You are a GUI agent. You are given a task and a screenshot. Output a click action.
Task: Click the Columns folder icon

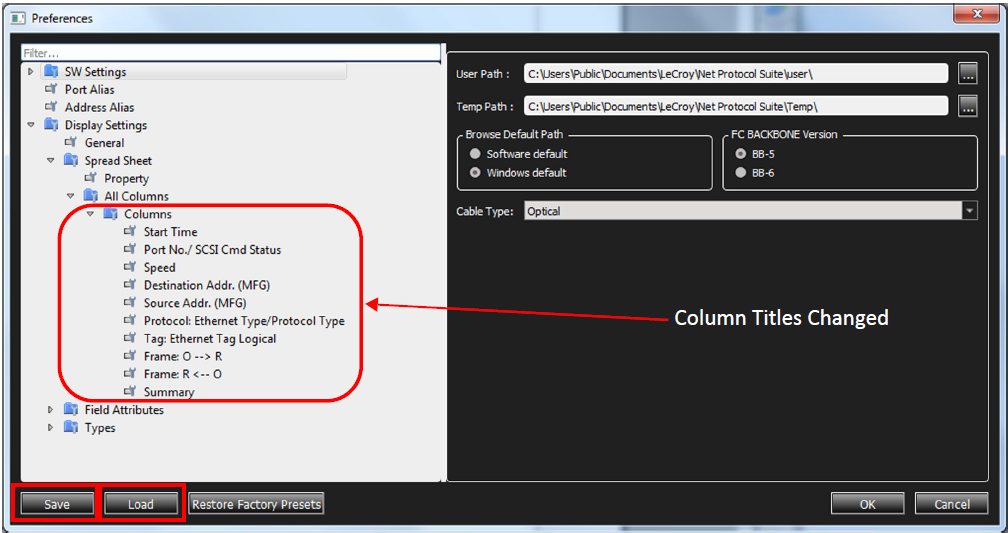point(111,213)
